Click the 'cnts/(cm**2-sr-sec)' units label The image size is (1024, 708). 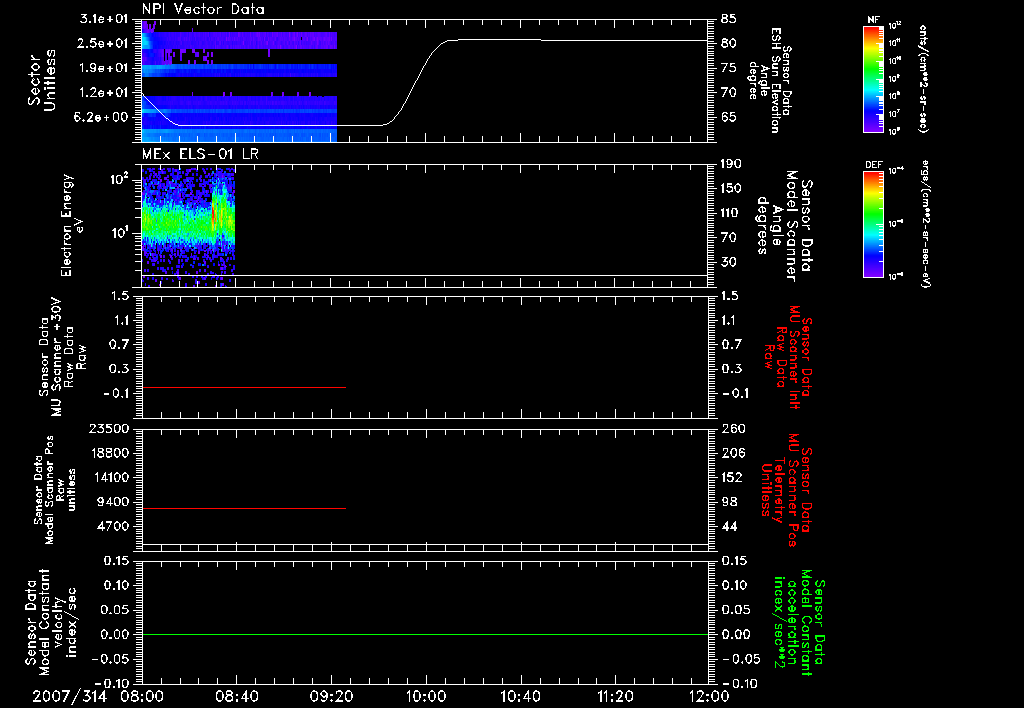[x=922, y=79]
